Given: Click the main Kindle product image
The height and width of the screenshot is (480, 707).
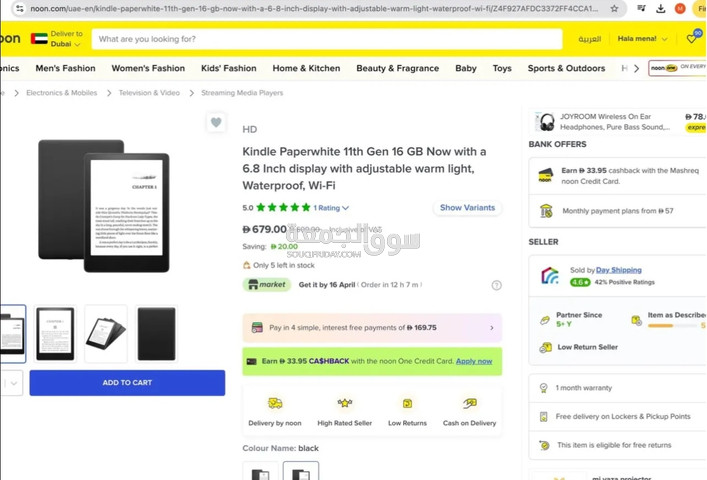Looking at the screenshot, I should [x=104, y=206].
